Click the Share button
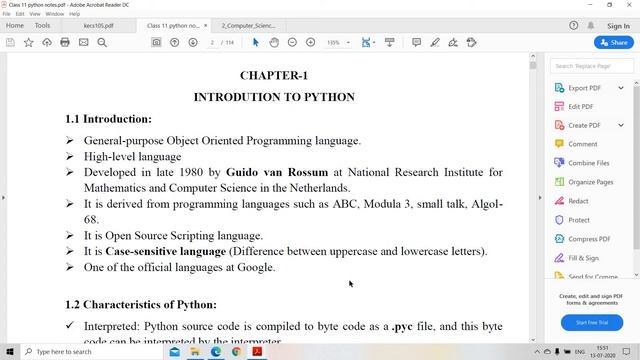This screenshot has height=360, width=640. pos(614,42)
